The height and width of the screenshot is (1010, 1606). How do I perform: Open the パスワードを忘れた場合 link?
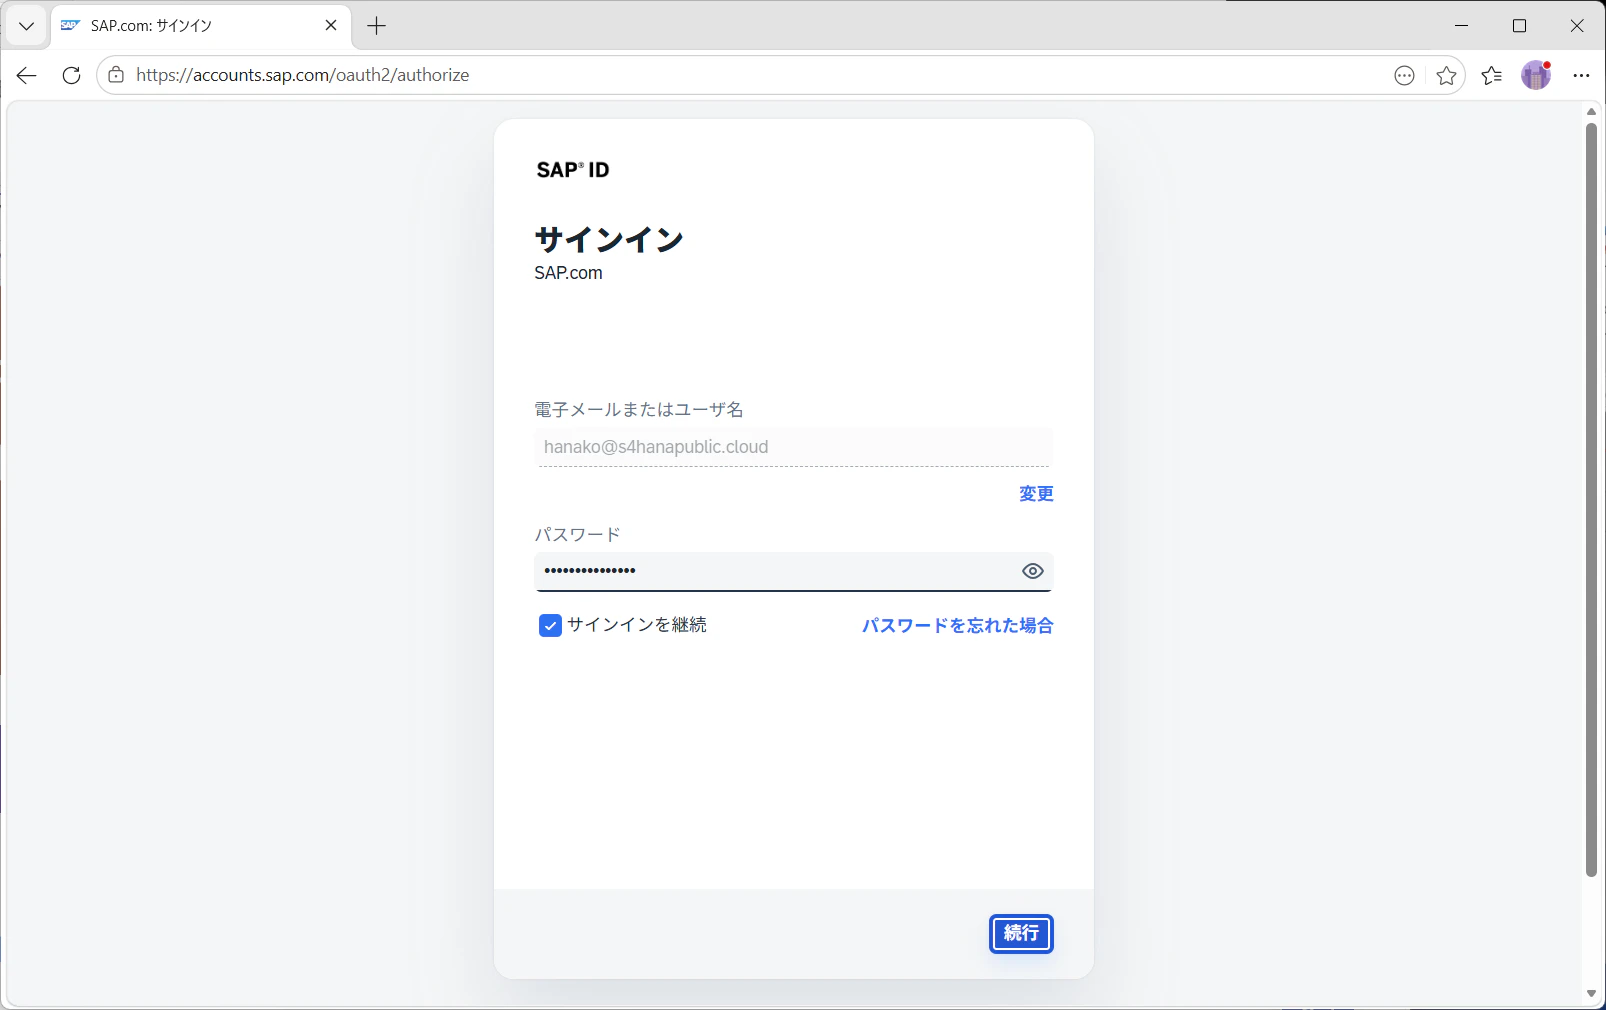[957, 626]
